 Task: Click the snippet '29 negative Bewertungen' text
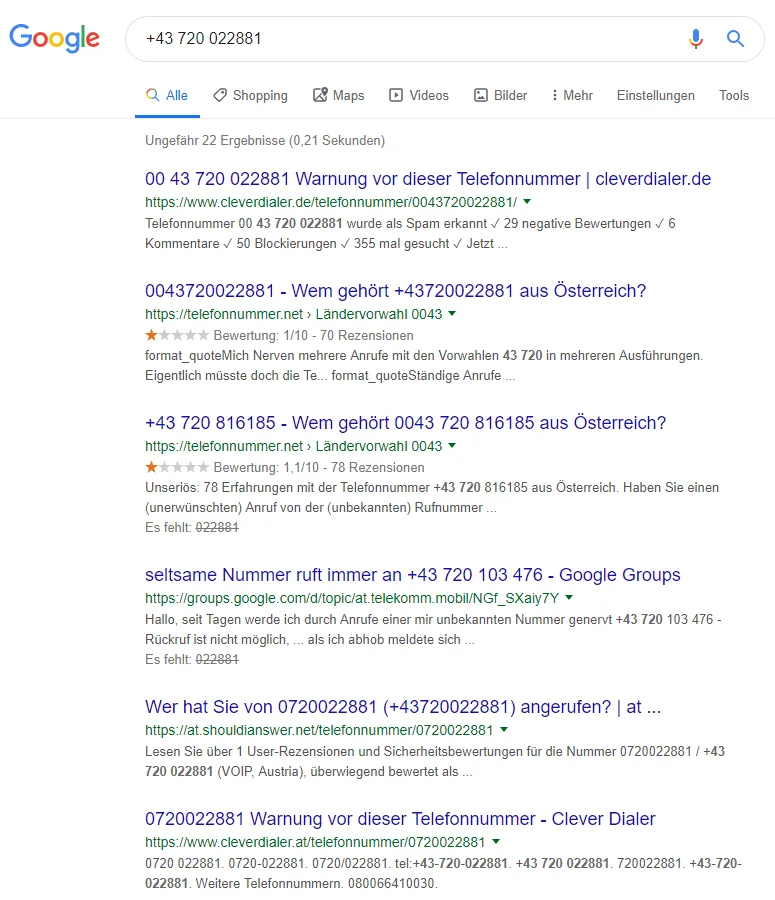pyautogui.click(x=577, y=223)
